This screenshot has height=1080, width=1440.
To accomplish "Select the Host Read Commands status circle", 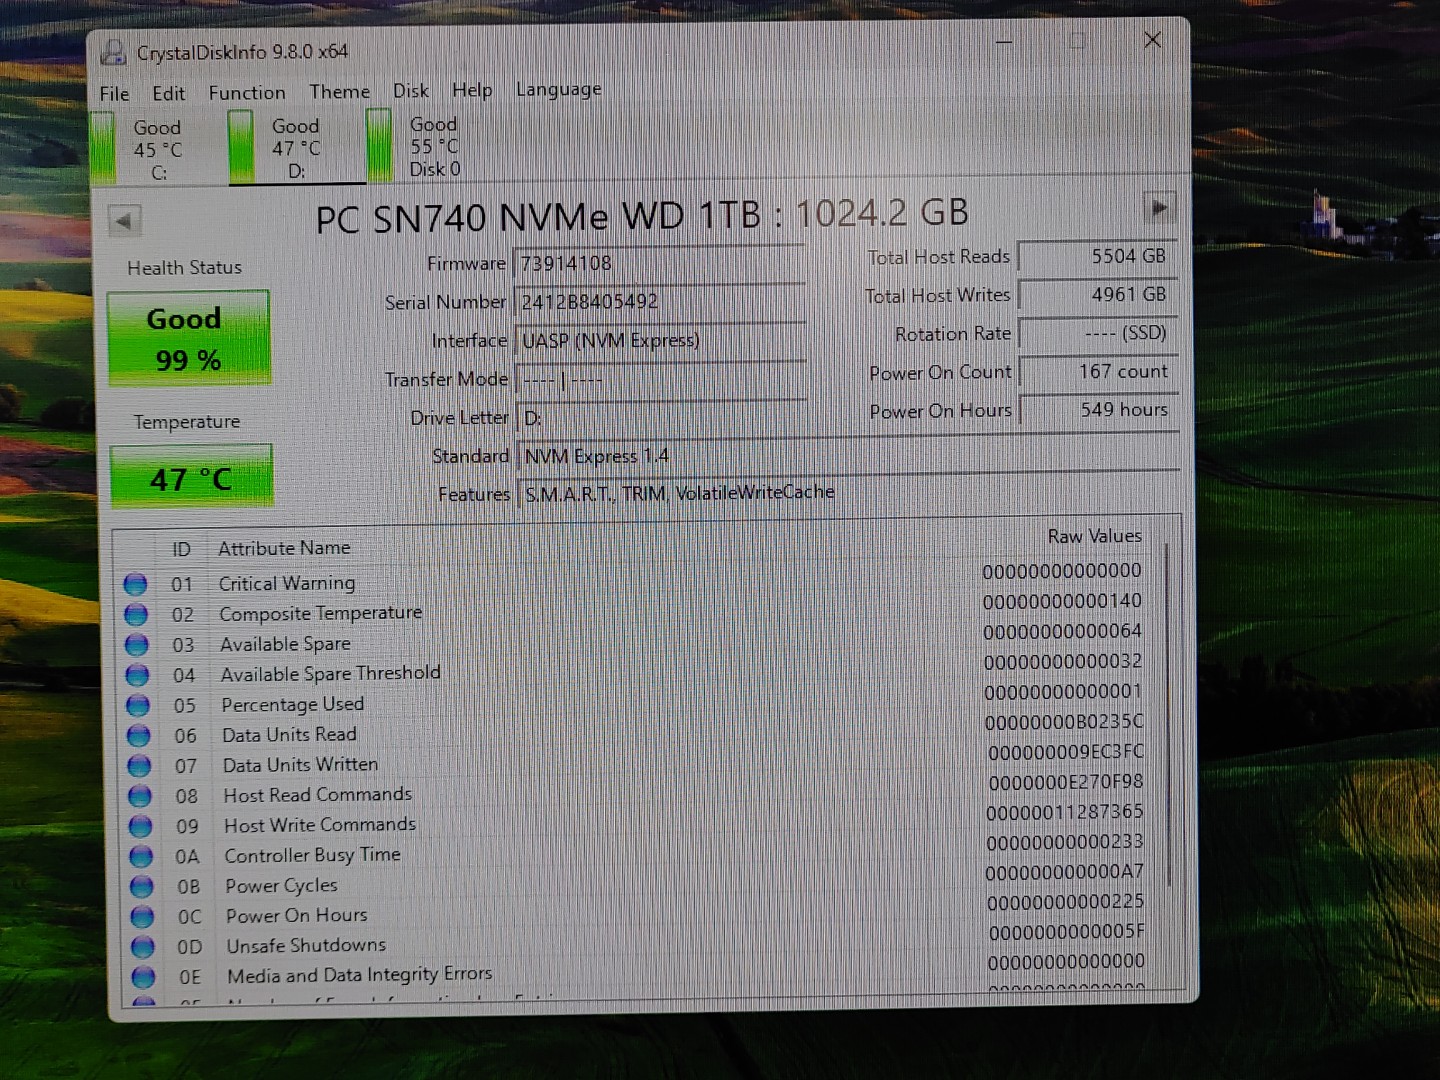I will coord(140,796).
